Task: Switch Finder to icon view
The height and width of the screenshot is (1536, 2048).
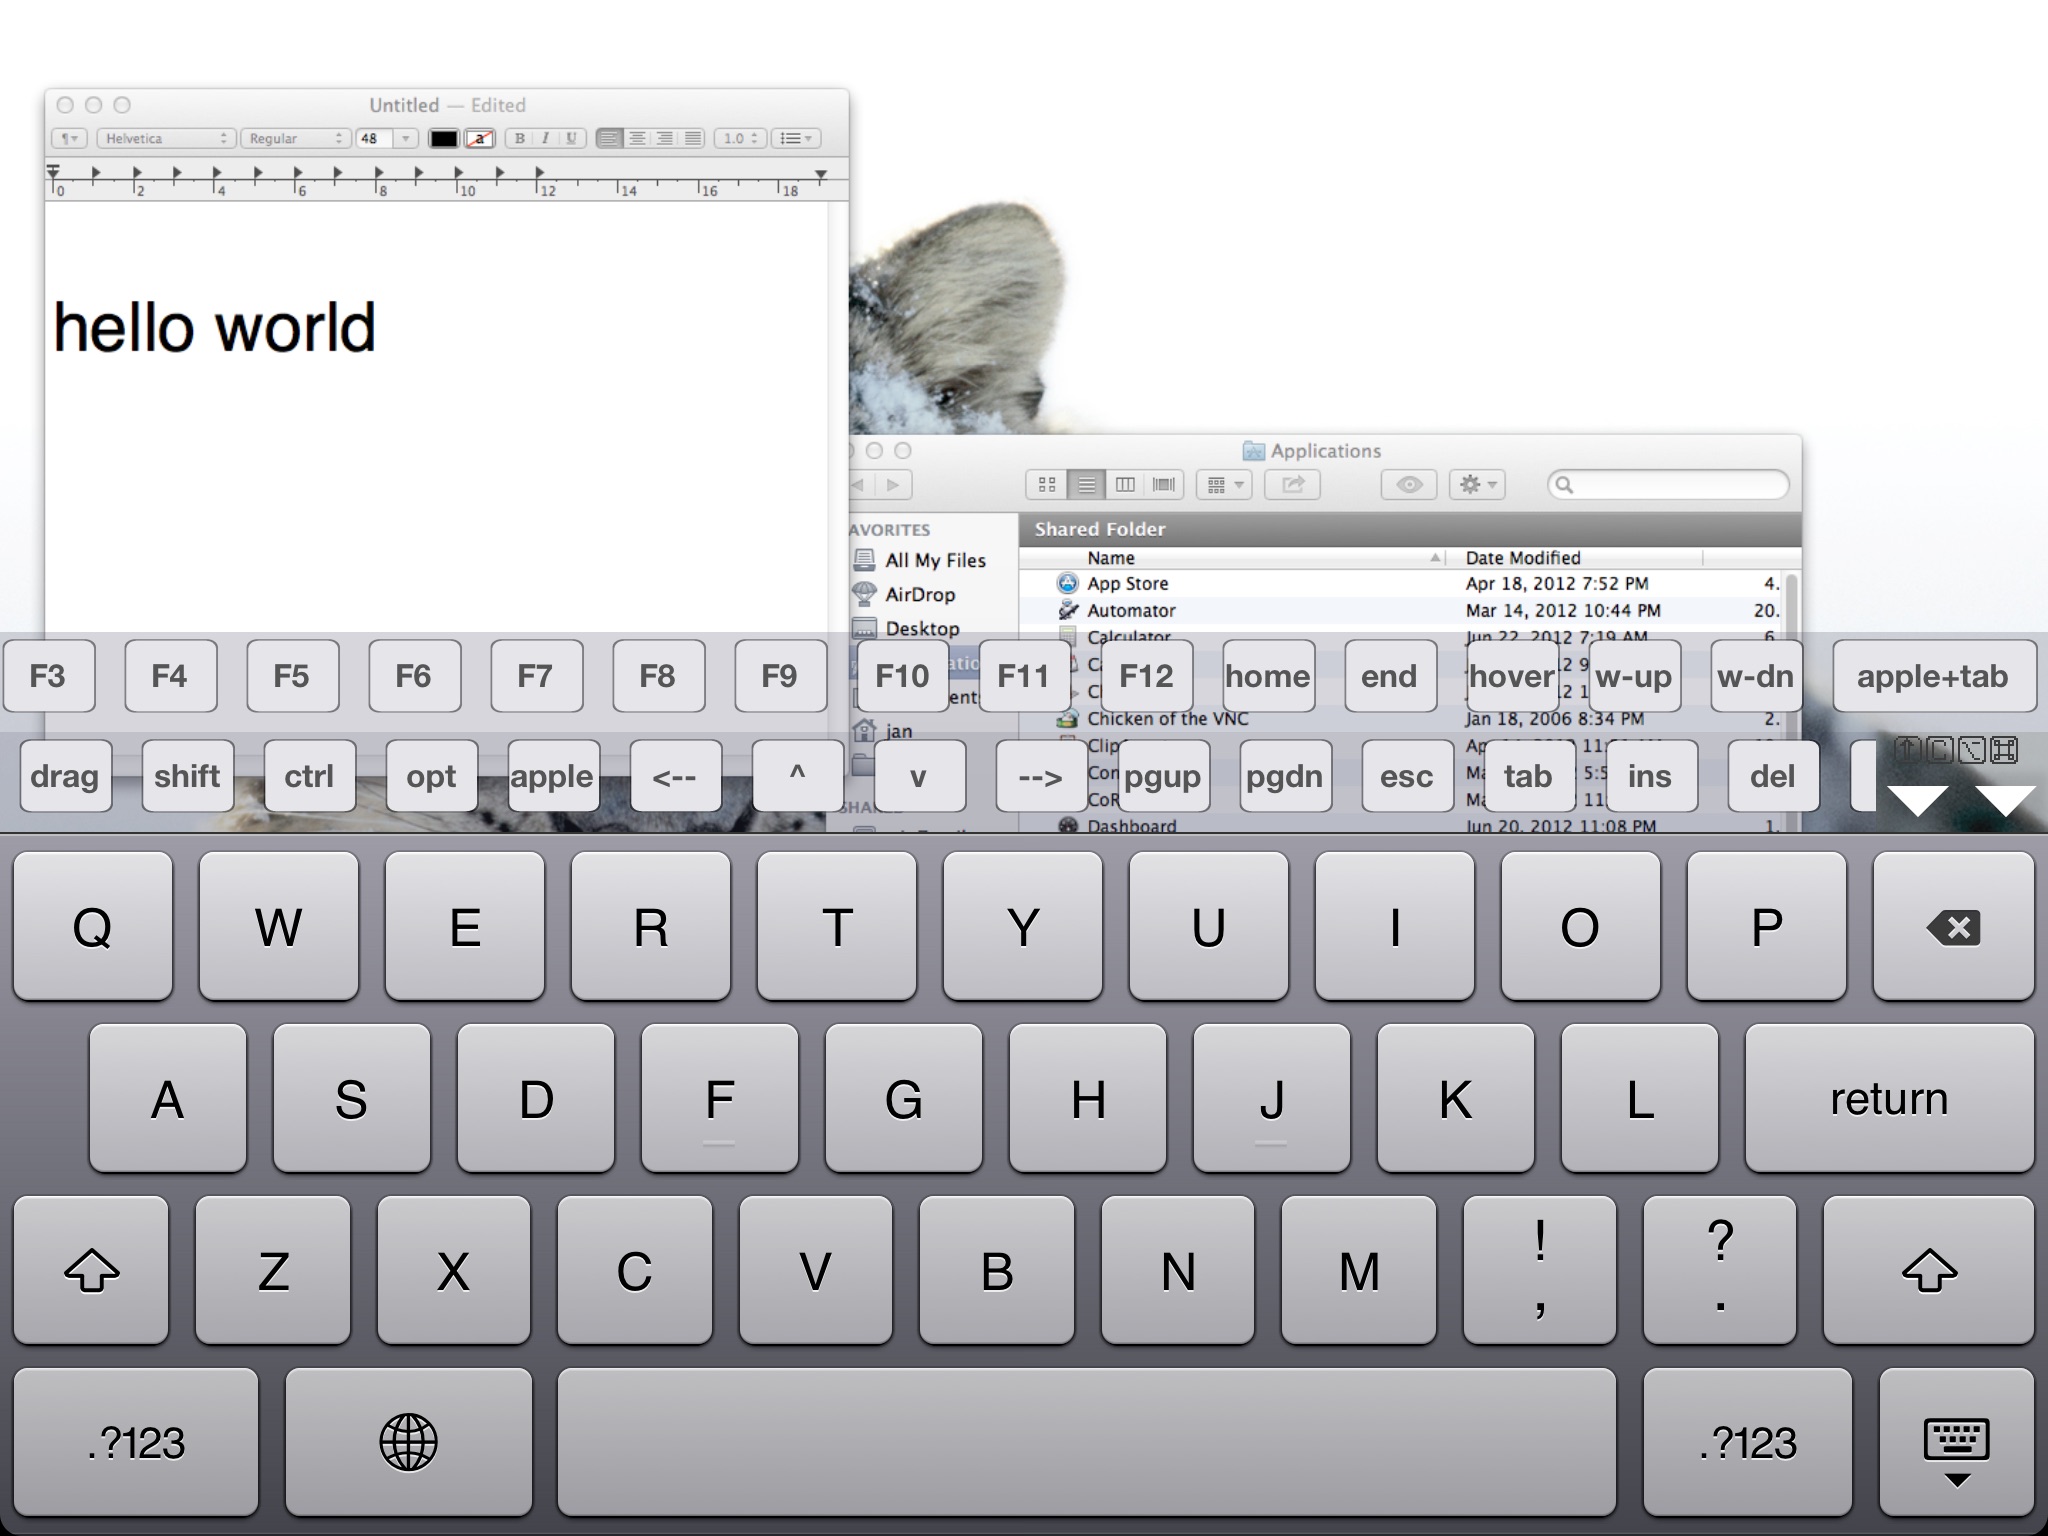Action: point(1047,485)
